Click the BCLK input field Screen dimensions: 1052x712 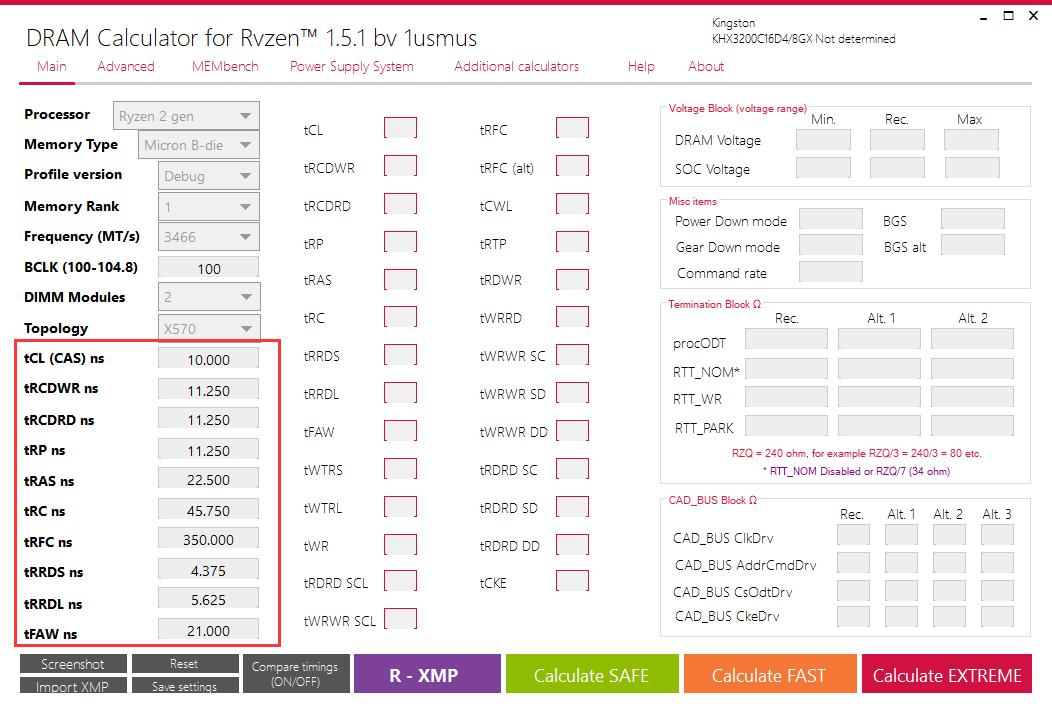click(208, 268)
